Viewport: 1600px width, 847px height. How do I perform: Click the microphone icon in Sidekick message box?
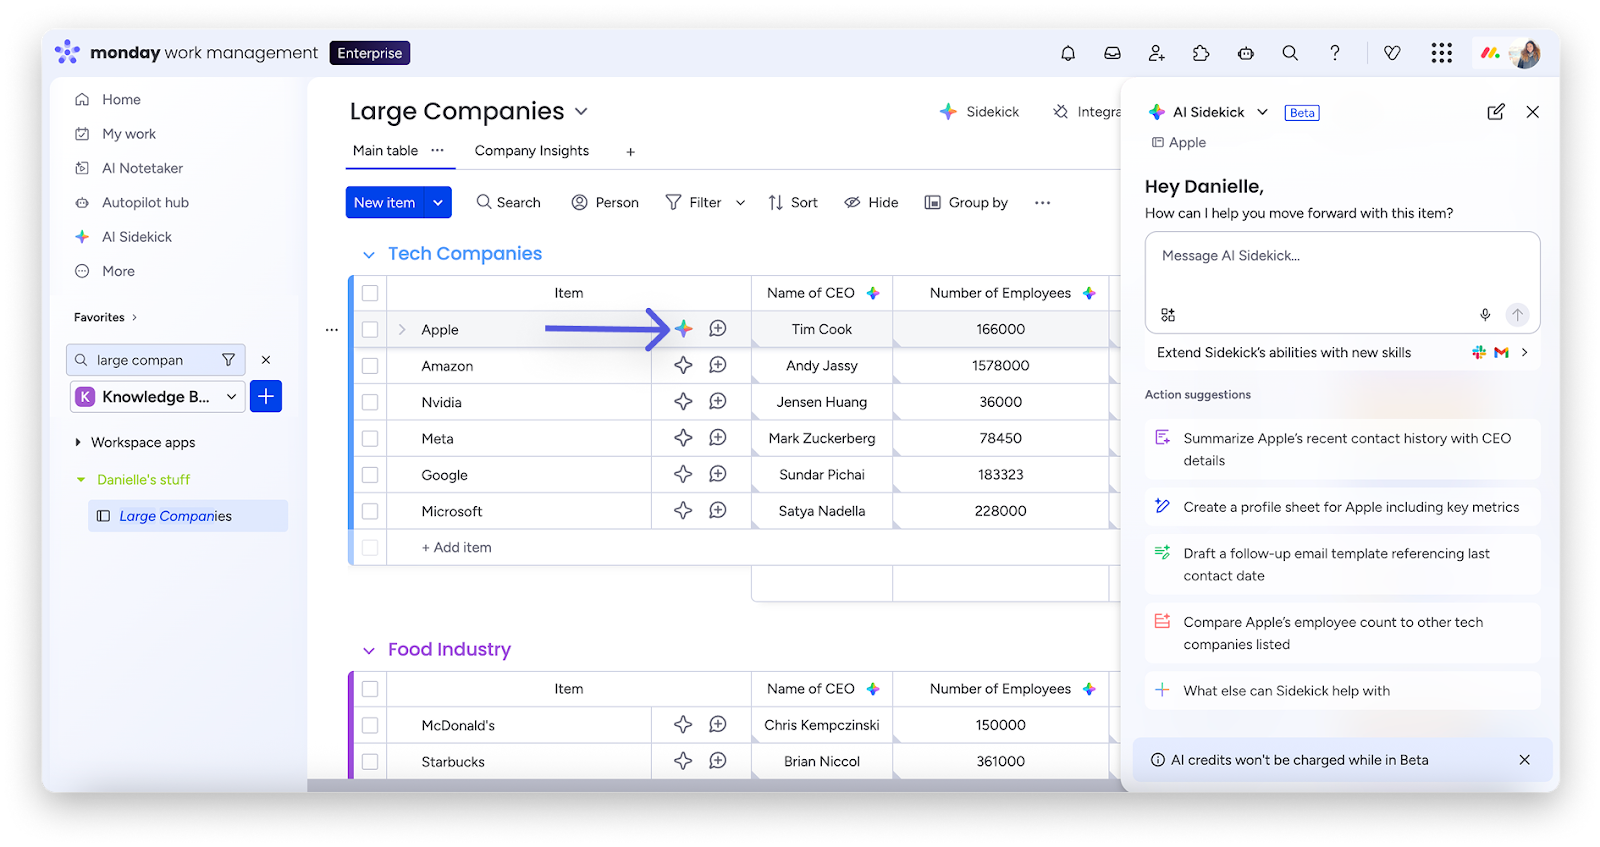(x=1485, y=315)
